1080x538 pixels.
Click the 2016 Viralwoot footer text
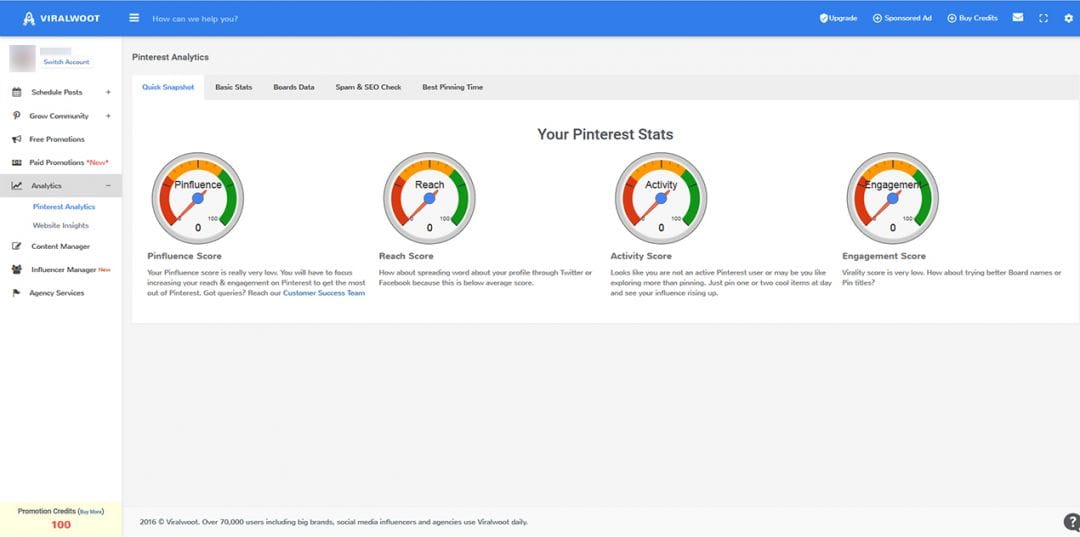point(334,522)
